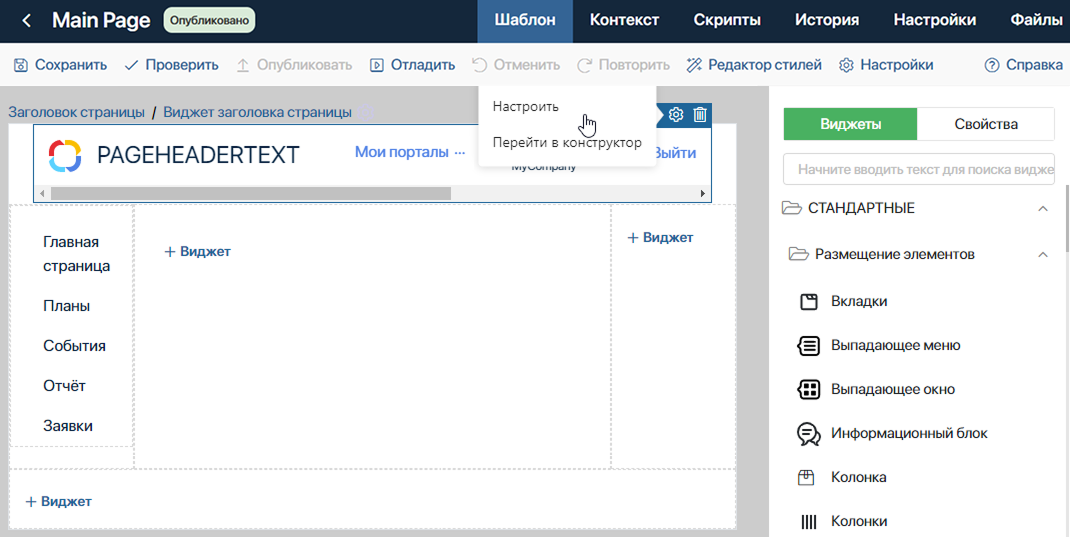Select the Выпадающее меню label
Viewport: 1070px width, 537px height.
pos(895,345)
